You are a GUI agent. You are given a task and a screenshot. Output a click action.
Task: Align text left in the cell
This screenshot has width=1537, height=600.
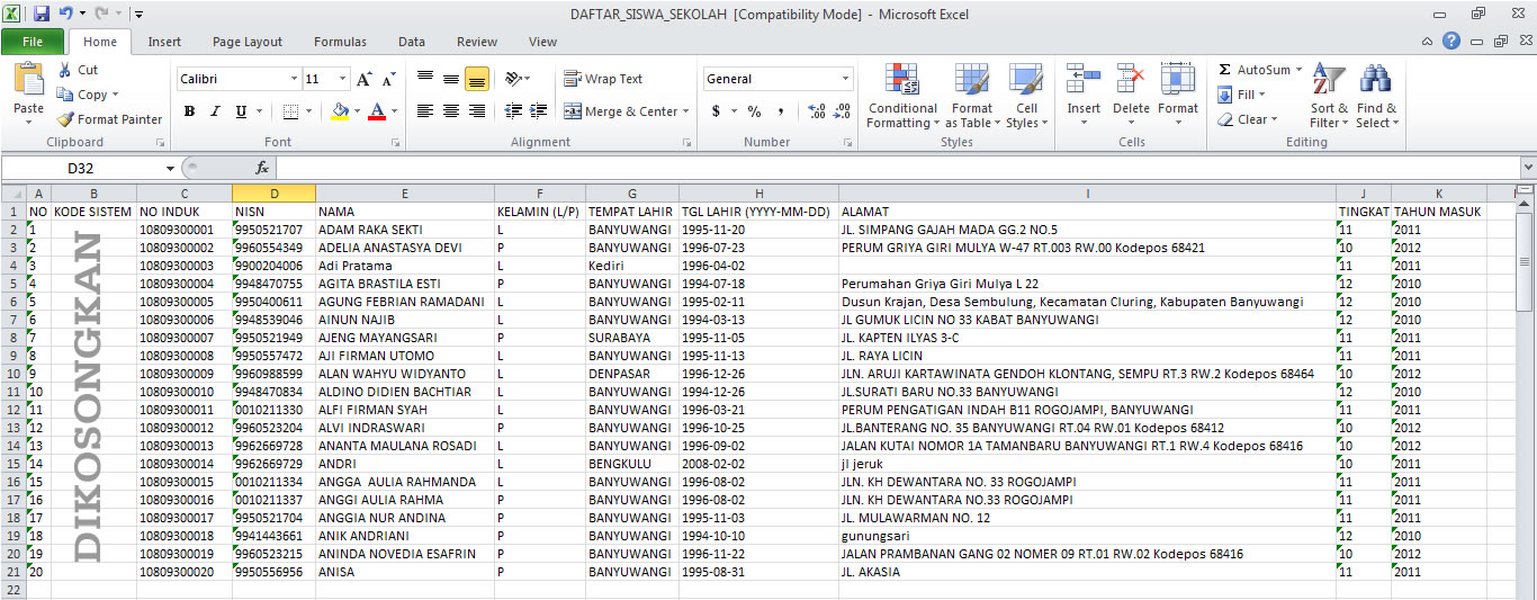coord(425,111)
